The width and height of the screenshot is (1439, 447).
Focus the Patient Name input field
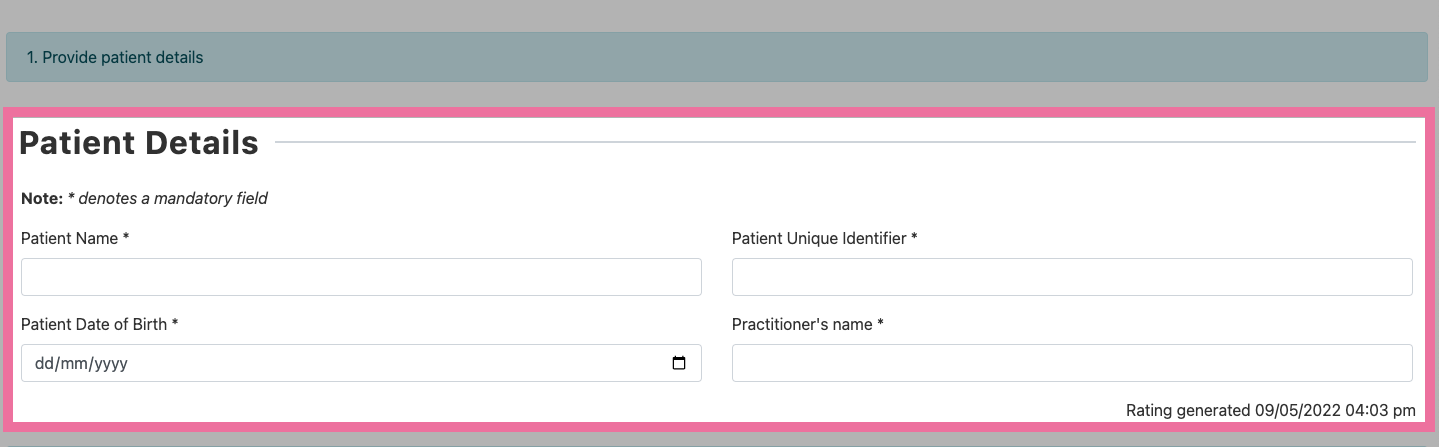point(361,277)
